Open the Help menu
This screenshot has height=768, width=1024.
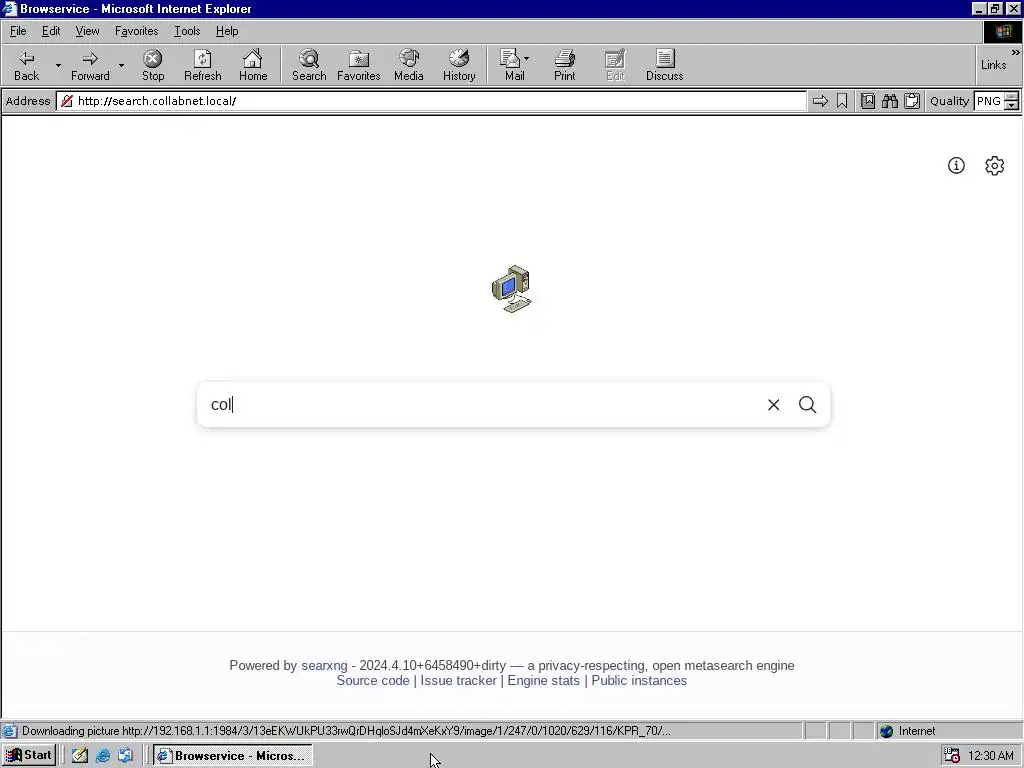coord(227,31)
